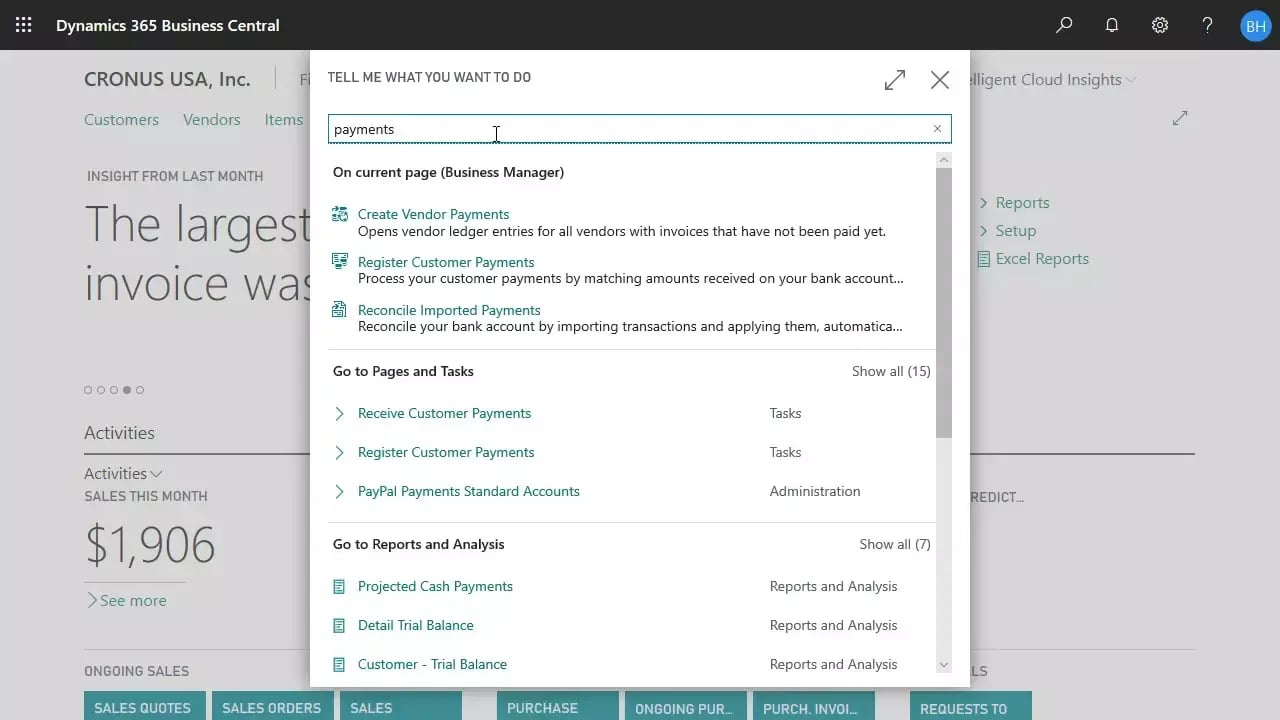Select the first headline carousel dot
The image size is (1280, 720).
coord(88,390)
